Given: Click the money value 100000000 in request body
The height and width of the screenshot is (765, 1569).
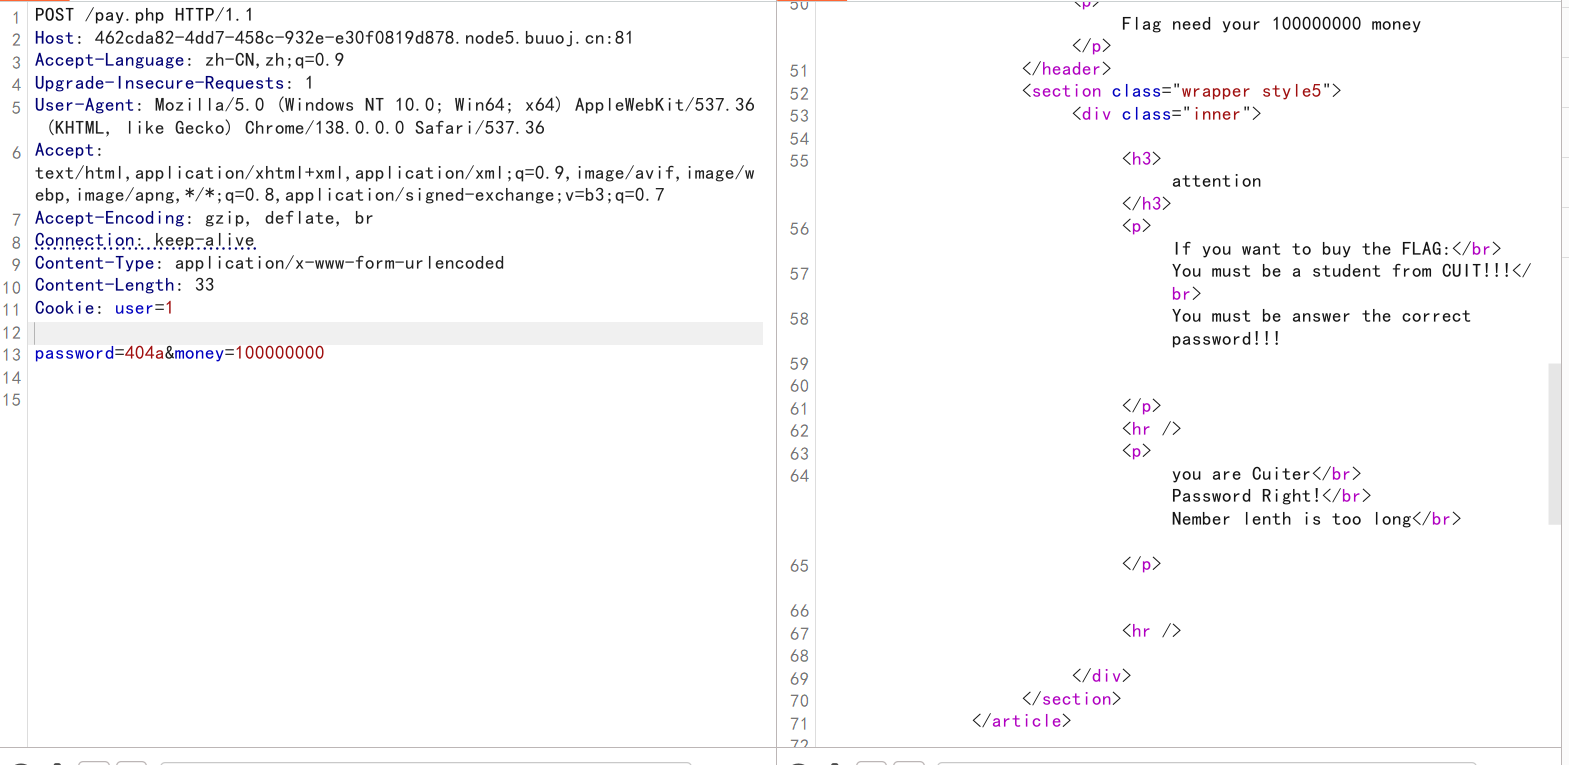Looking at the screenshot, I should [x=279, y=353].
